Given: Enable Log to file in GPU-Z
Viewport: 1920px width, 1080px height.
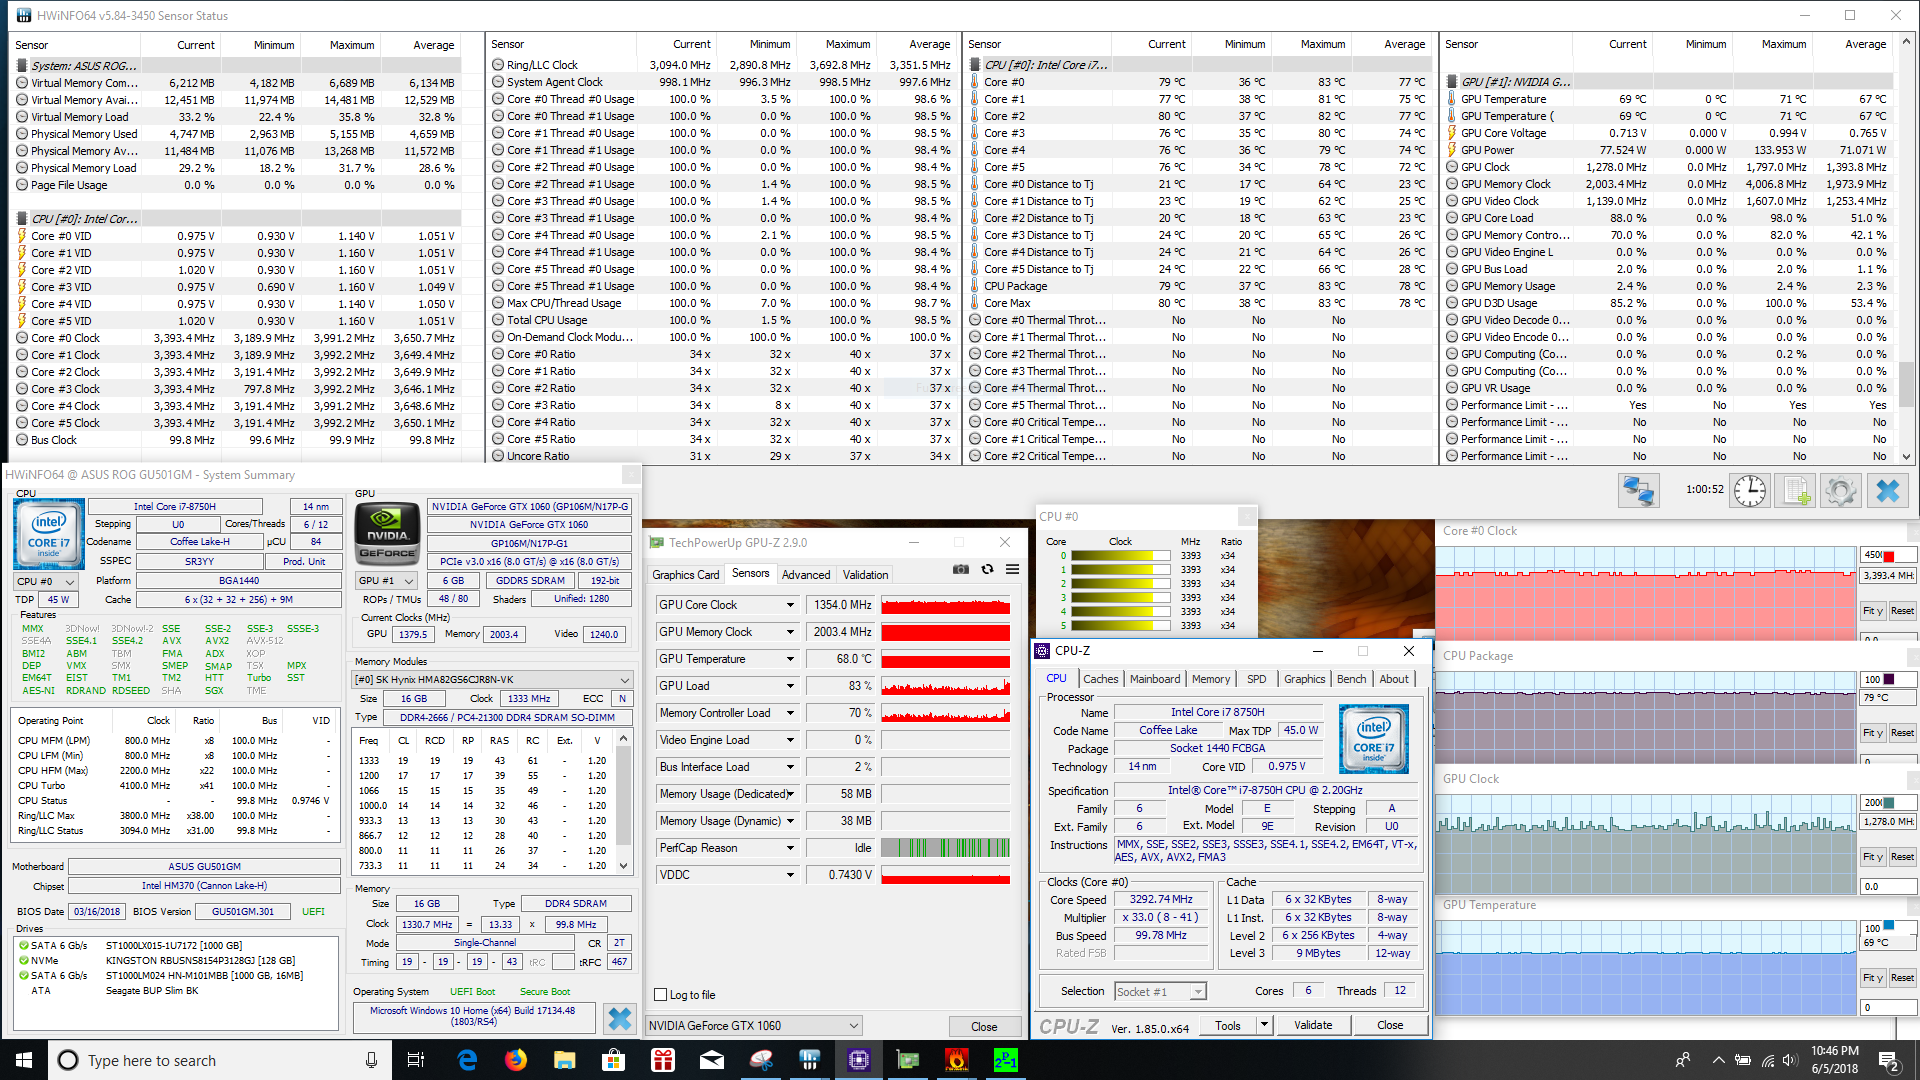Looking at the screenshot, I should pos(661,995).
